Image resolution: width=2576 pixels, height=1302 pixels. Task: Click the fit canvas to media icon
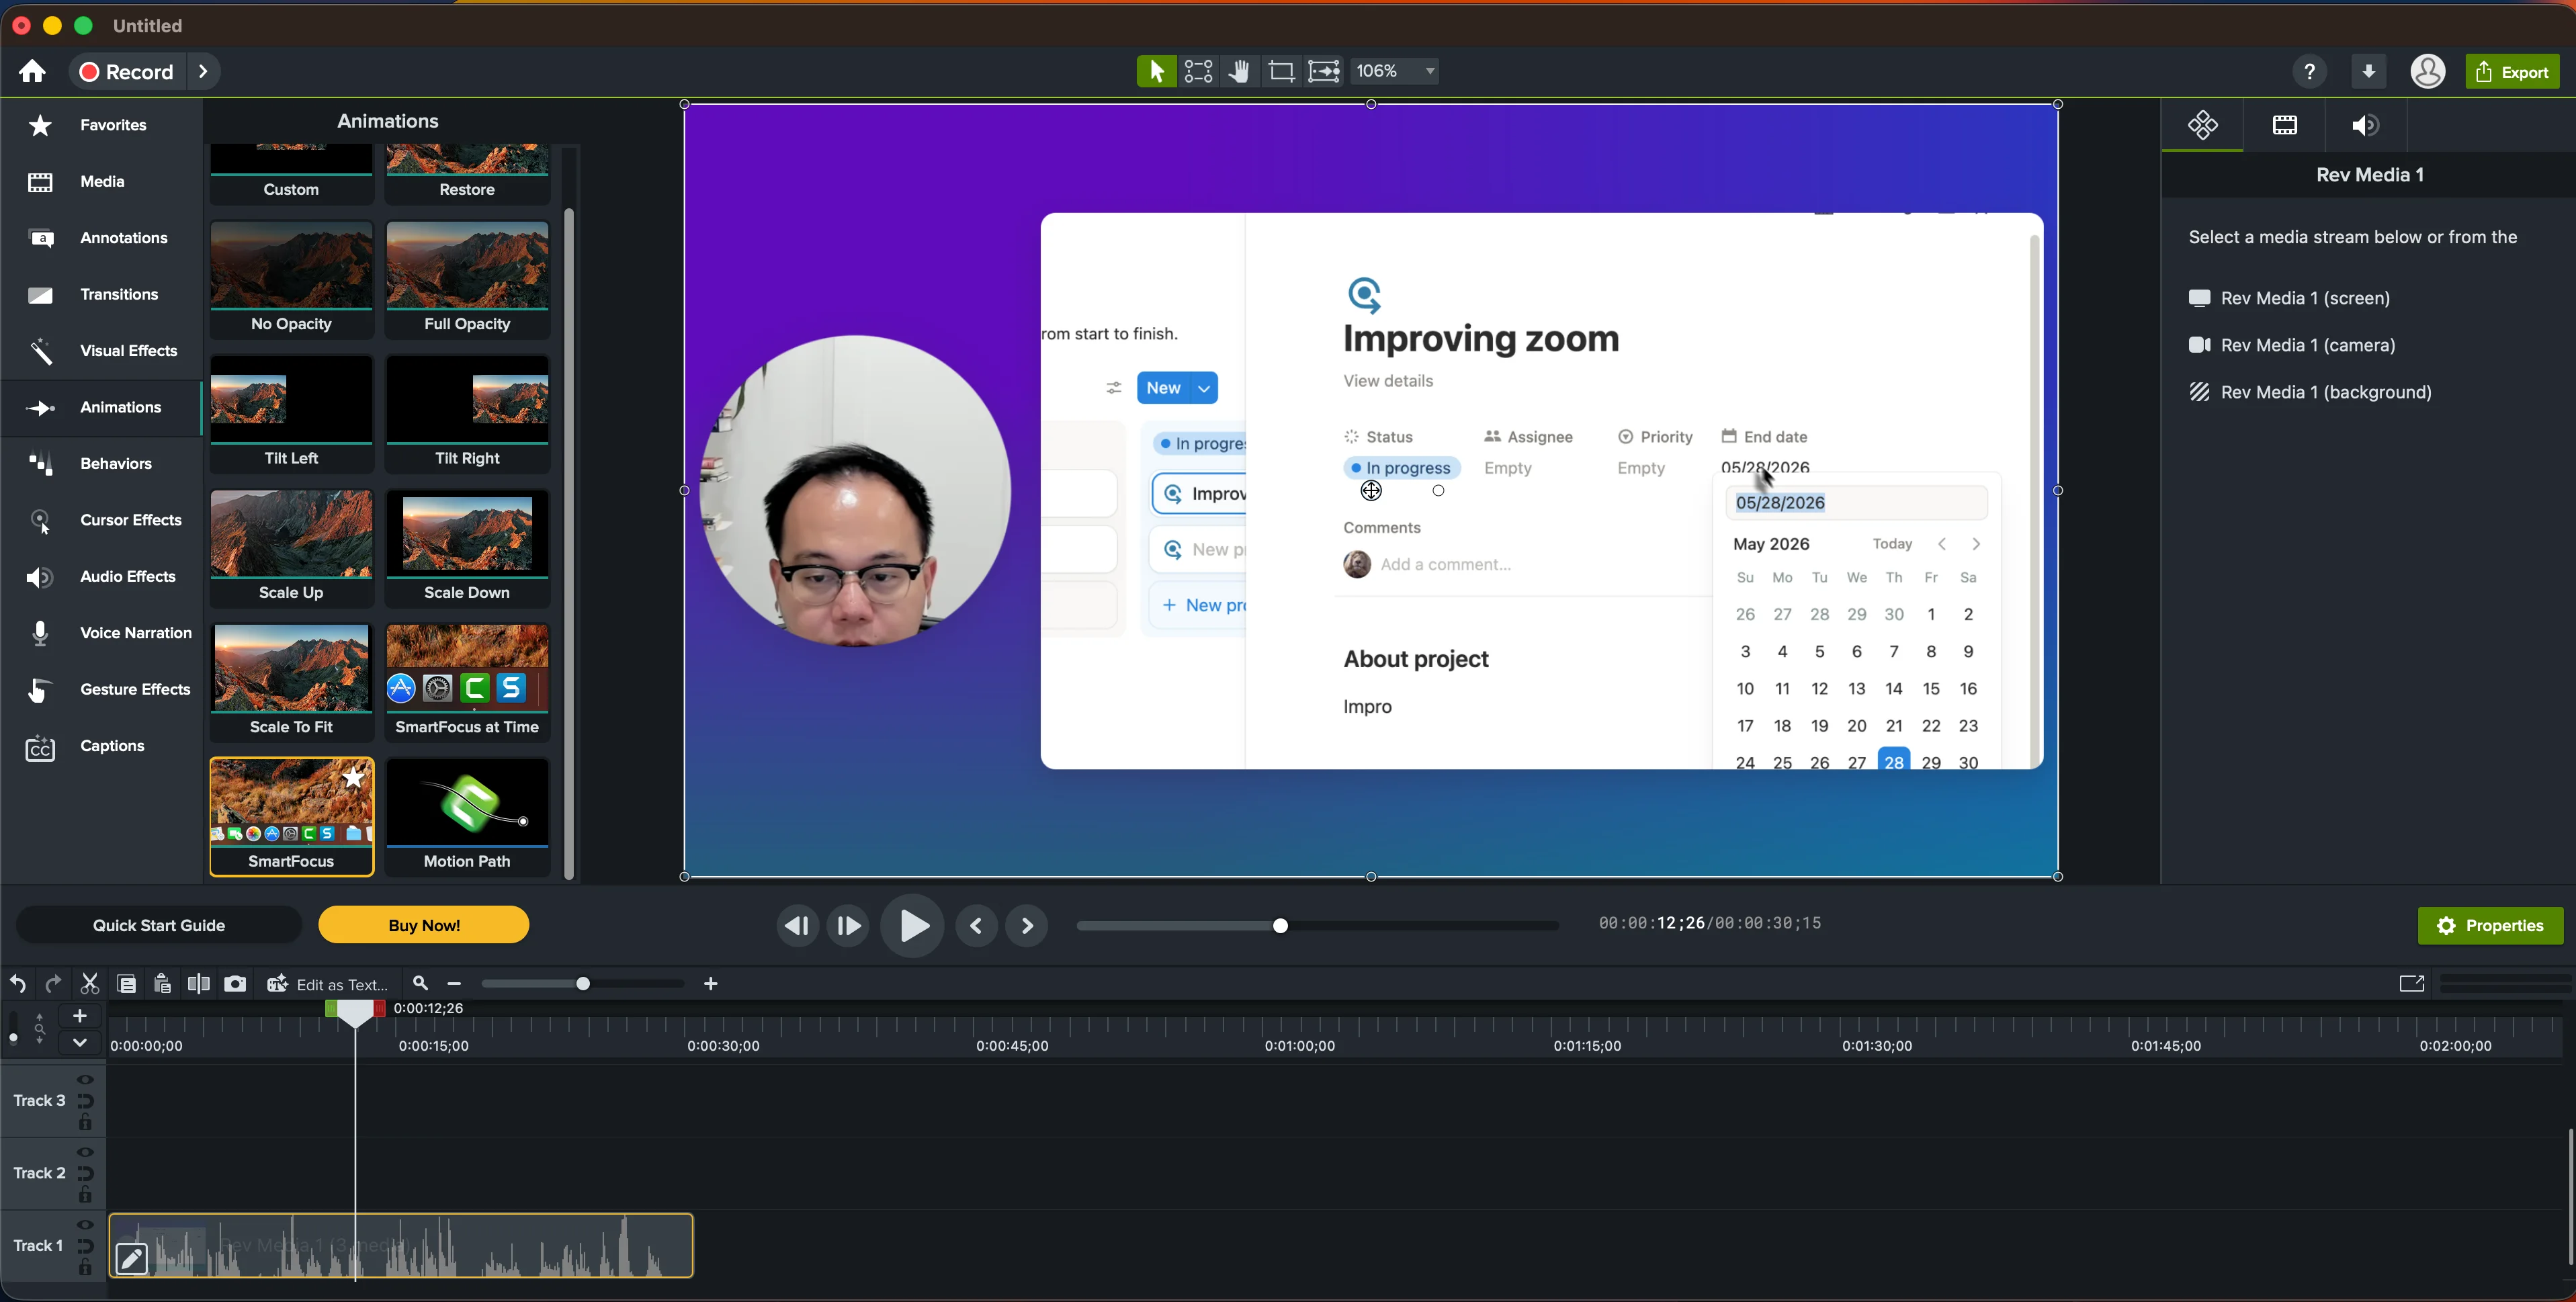[x=1323, y=71]
